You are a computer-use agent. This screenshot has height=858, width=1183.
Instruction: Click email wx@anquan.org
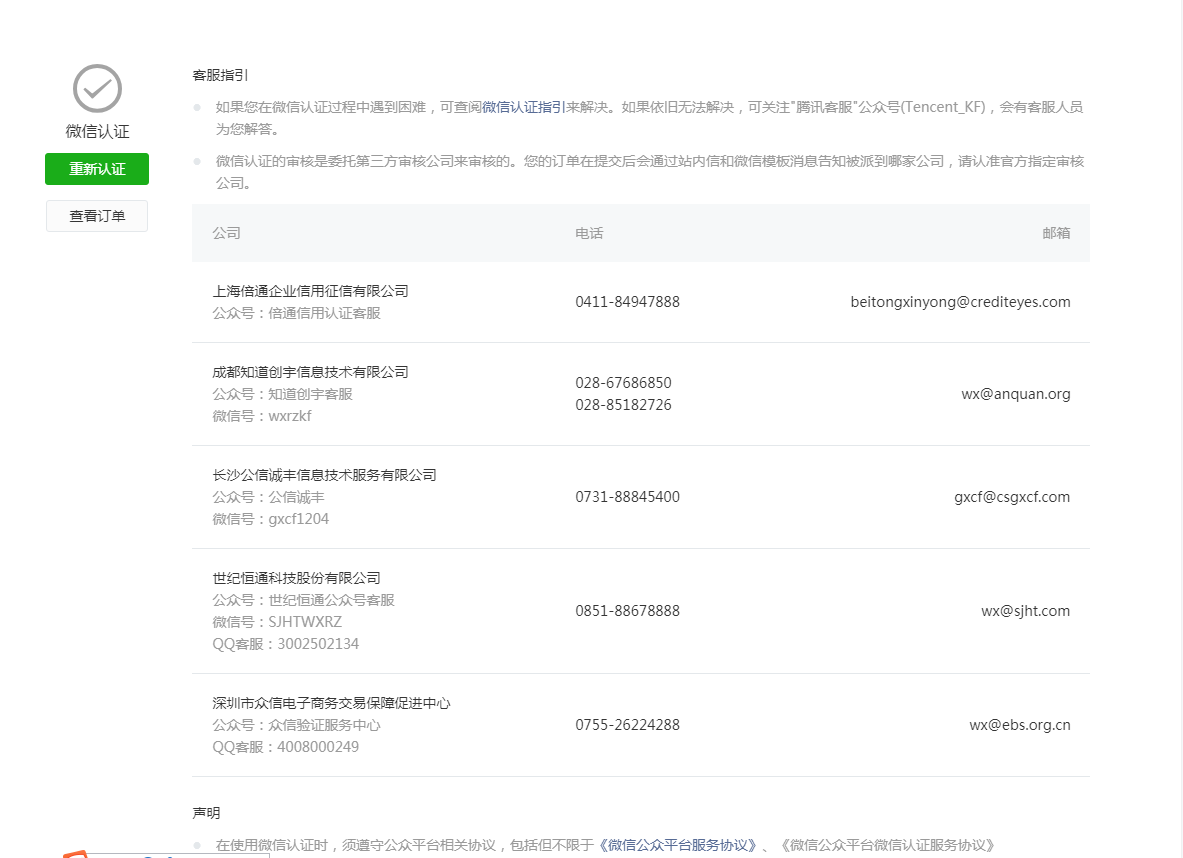click(x=1016, y=394)
